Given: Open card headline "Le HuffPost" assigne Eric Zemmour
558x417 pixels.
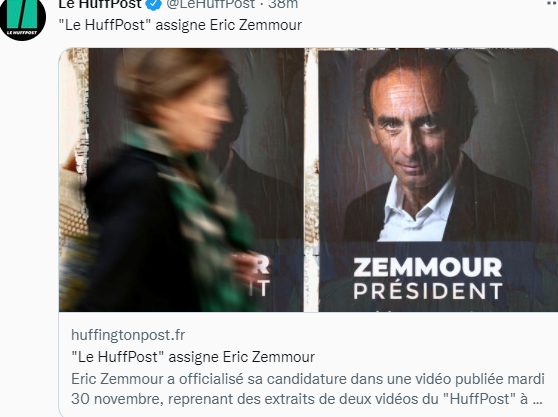Looking at the screenshot, I should 193,357.
